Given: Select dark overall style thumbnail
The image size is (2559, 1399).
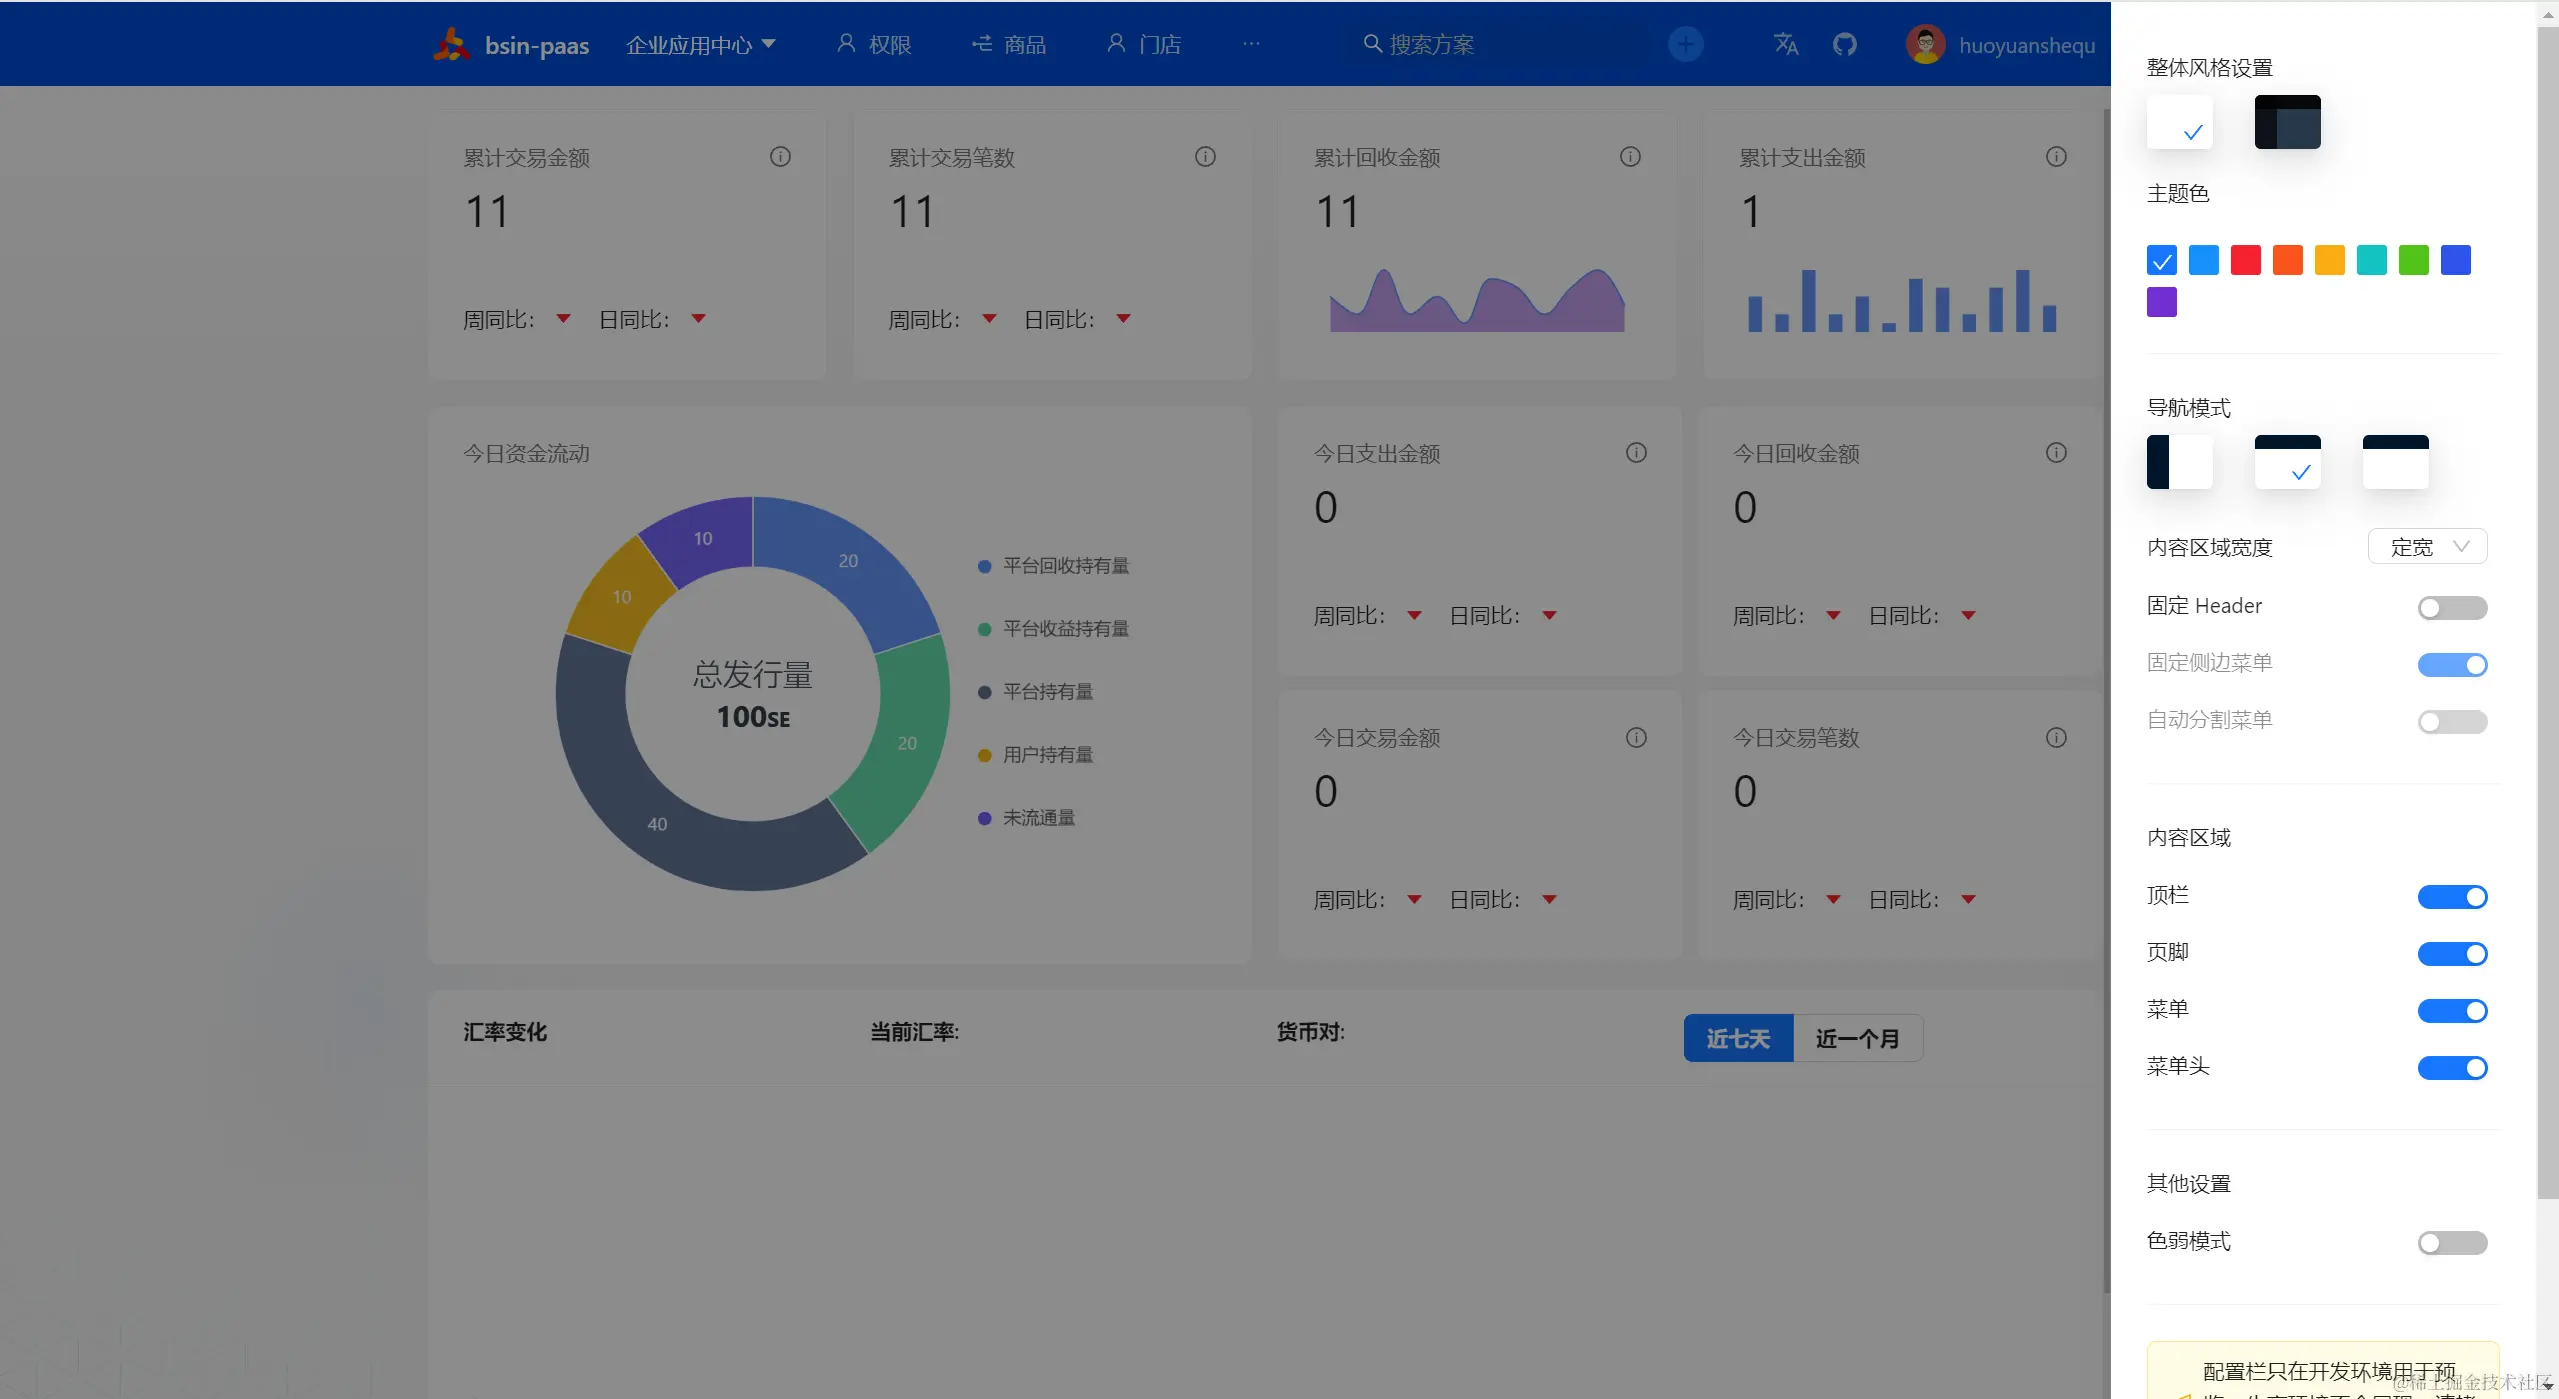Looking at the screenshot, I should (2287, 122).
